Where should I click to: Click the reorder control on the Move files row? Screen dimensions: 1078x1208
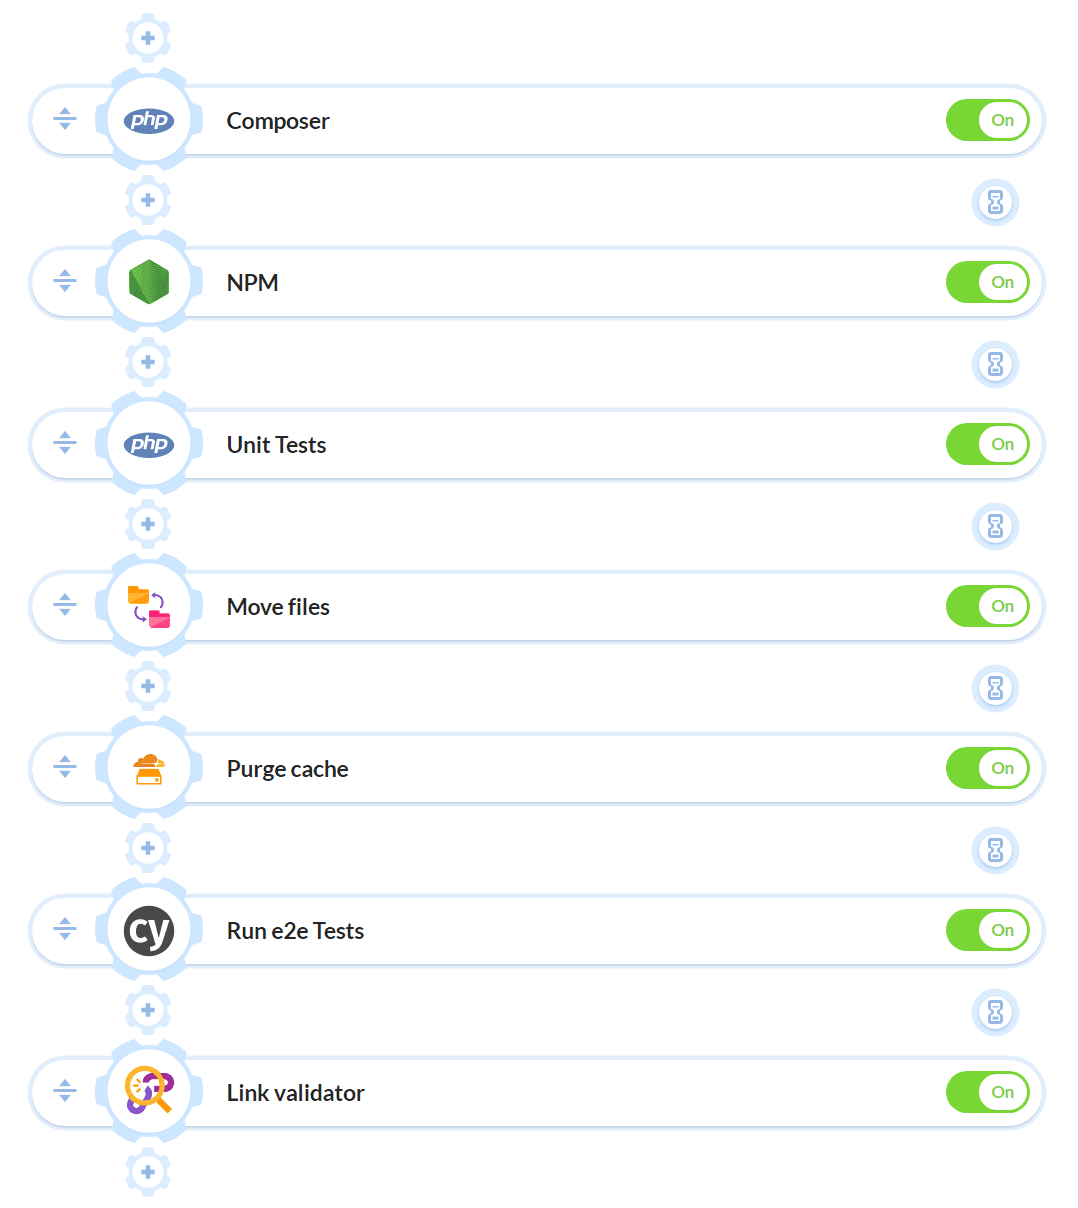[65, 605]
